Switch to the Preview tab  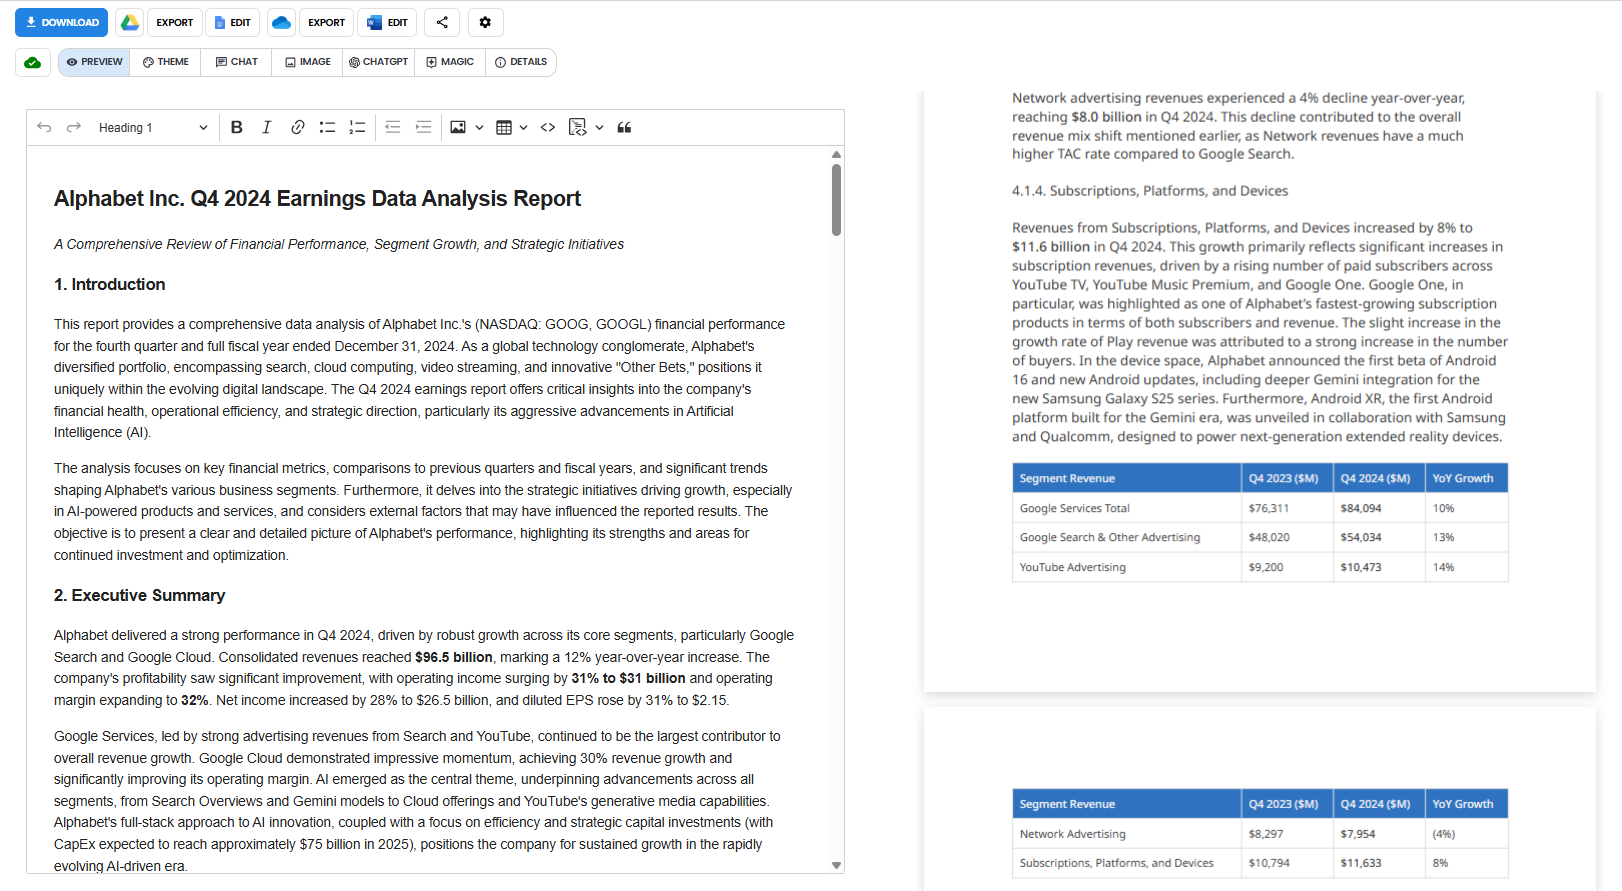[x=94, y=62]
